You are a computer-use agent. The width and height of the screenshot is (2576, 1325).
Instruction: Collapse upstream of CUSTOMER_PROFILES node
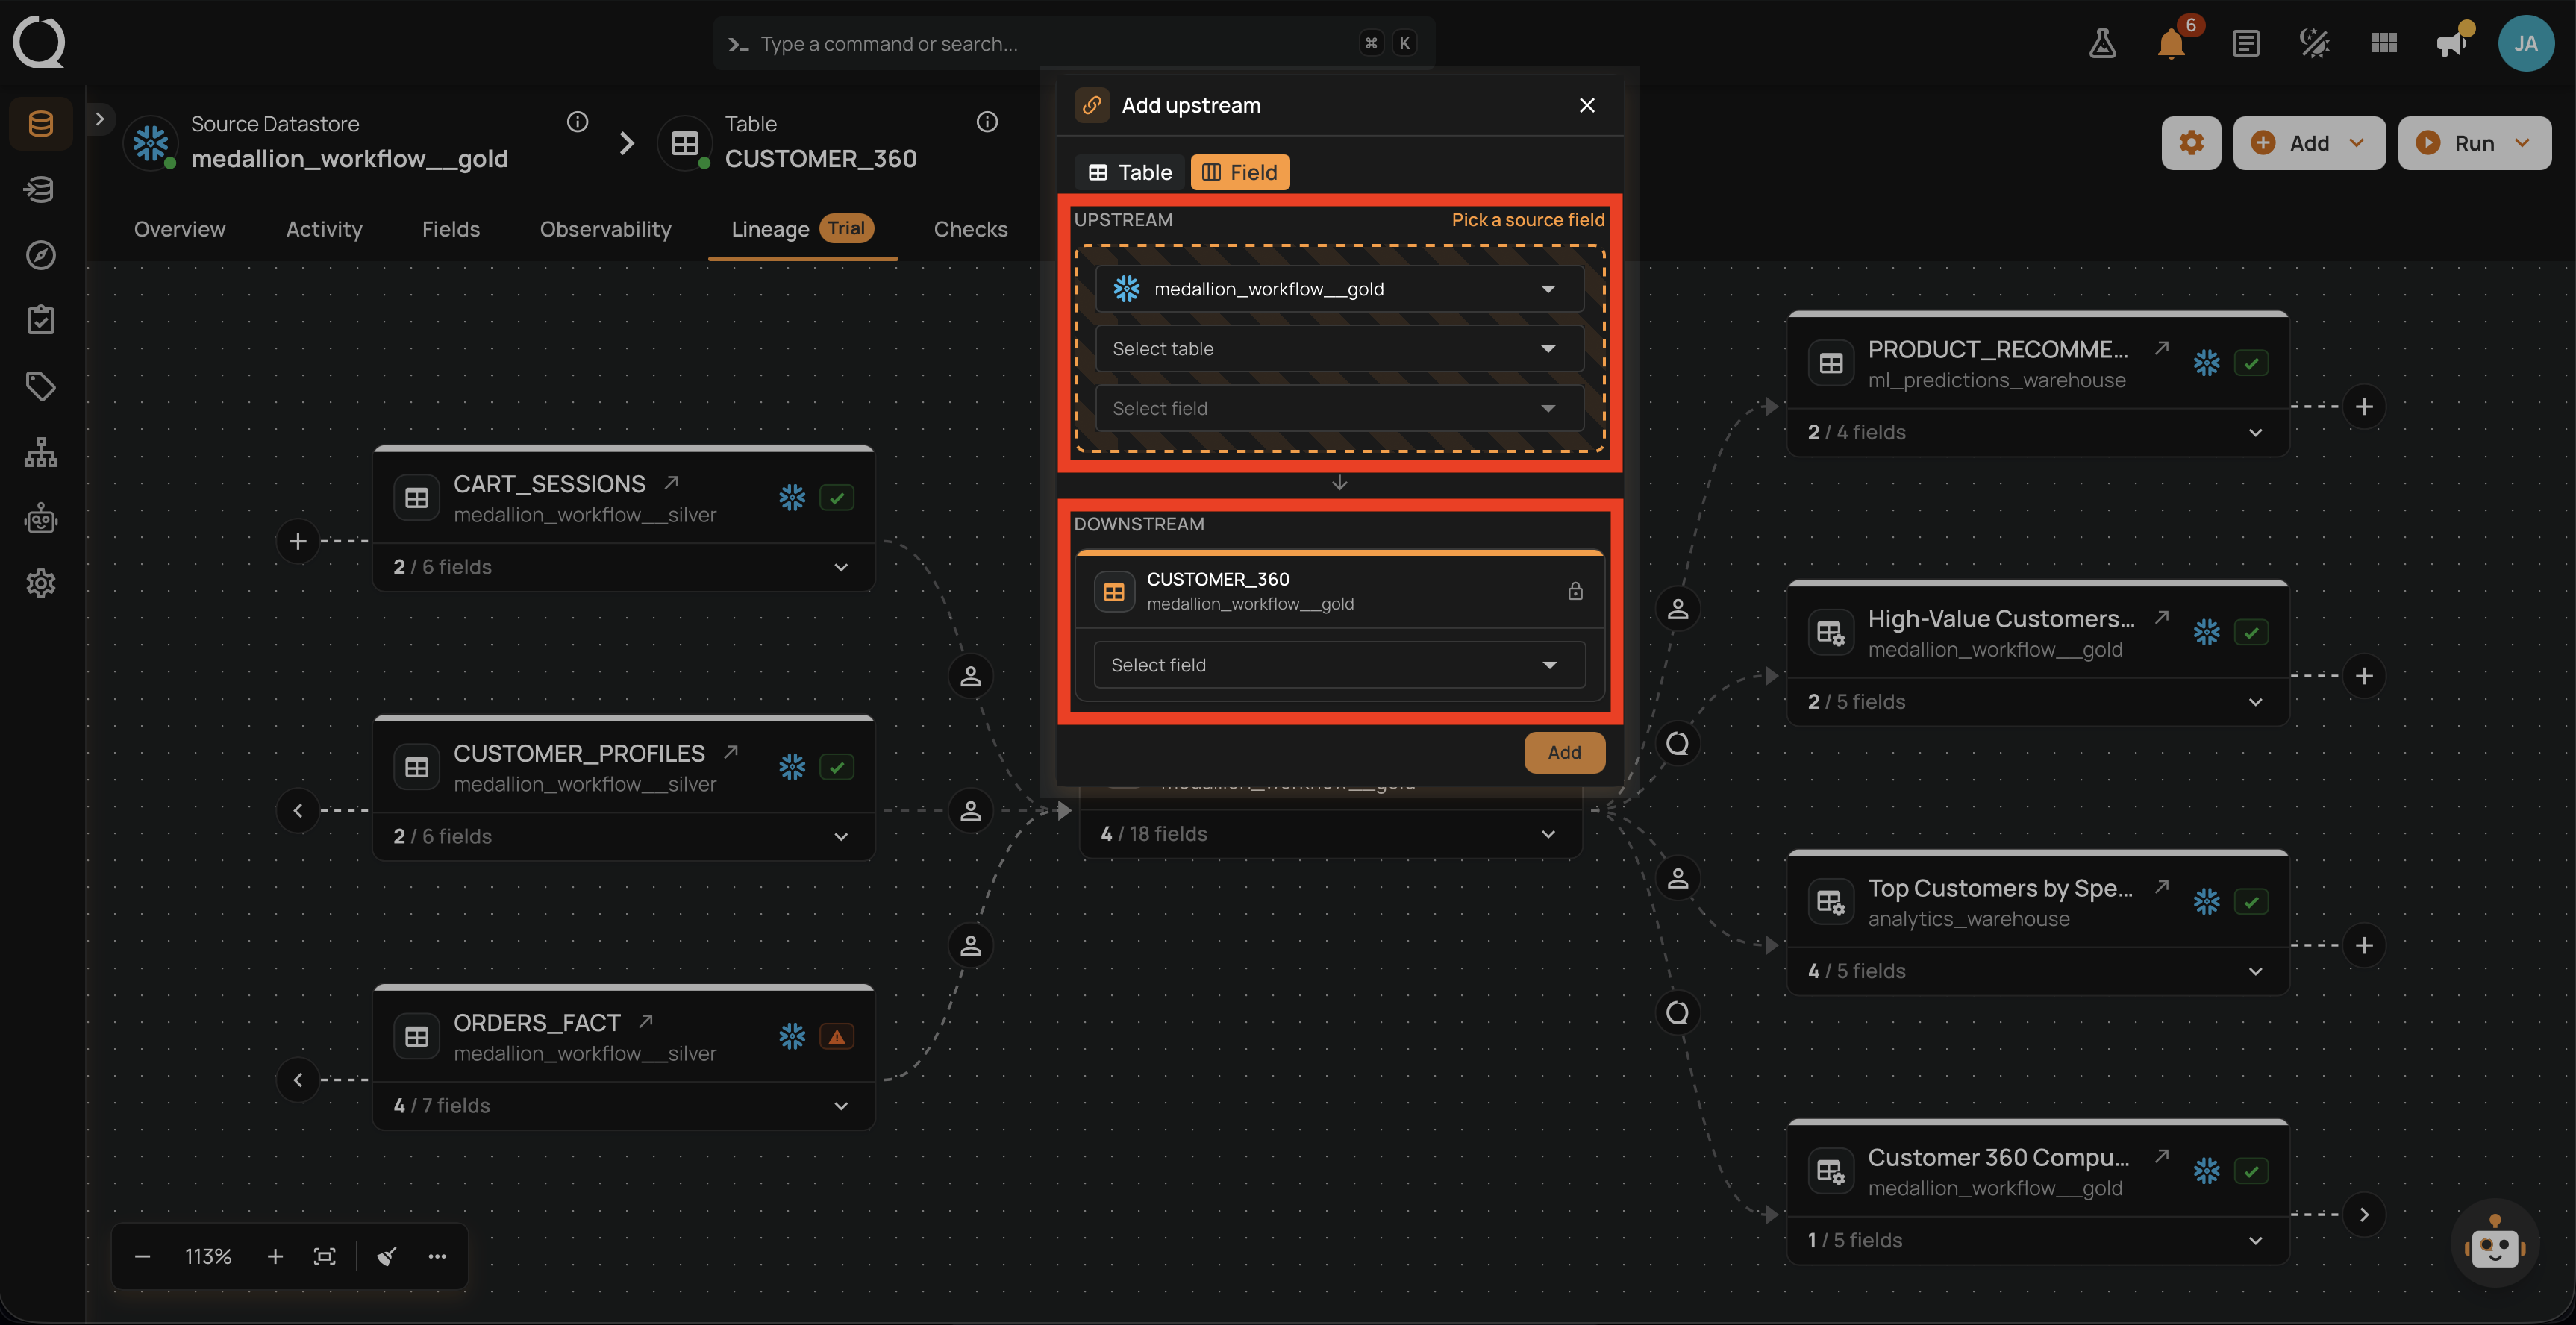[x=298, y=810]
